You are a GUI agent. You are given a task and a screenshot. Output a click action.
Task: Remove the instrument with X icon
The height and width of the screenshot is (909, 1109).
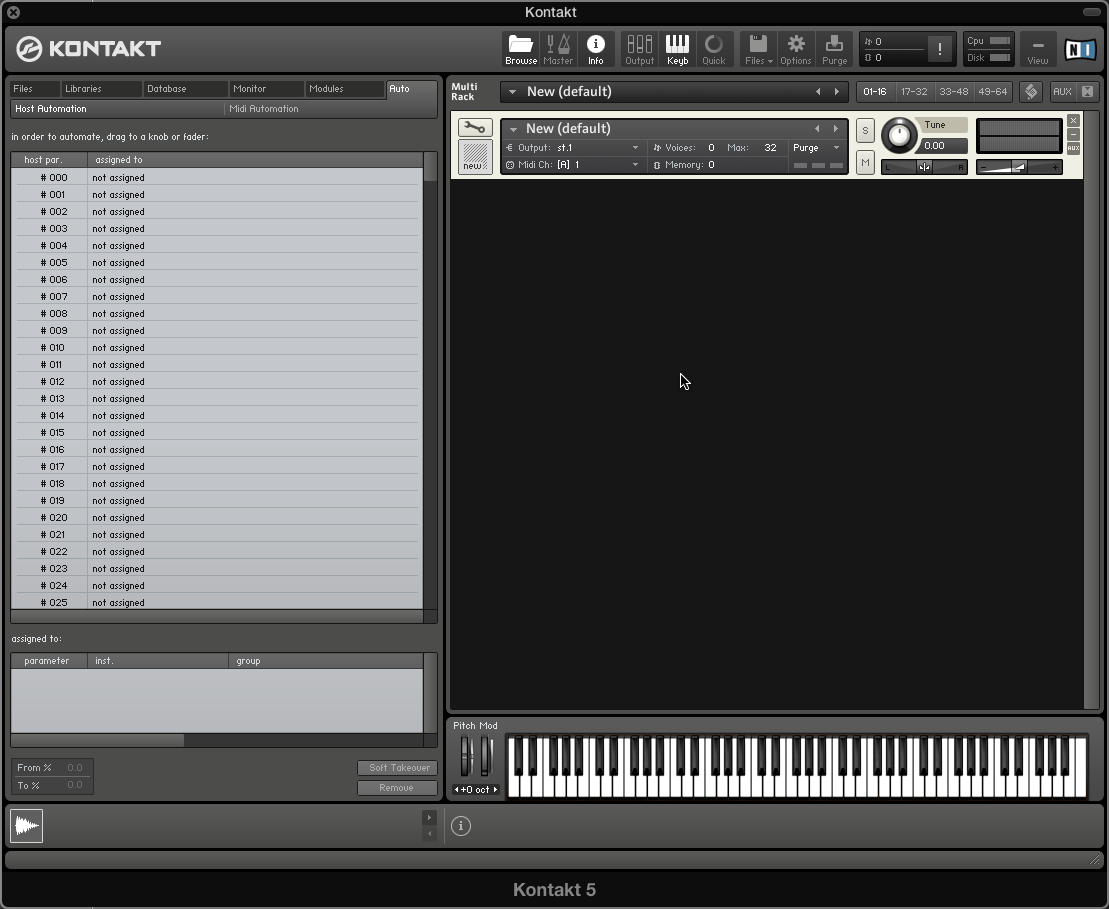point(1073,121)
